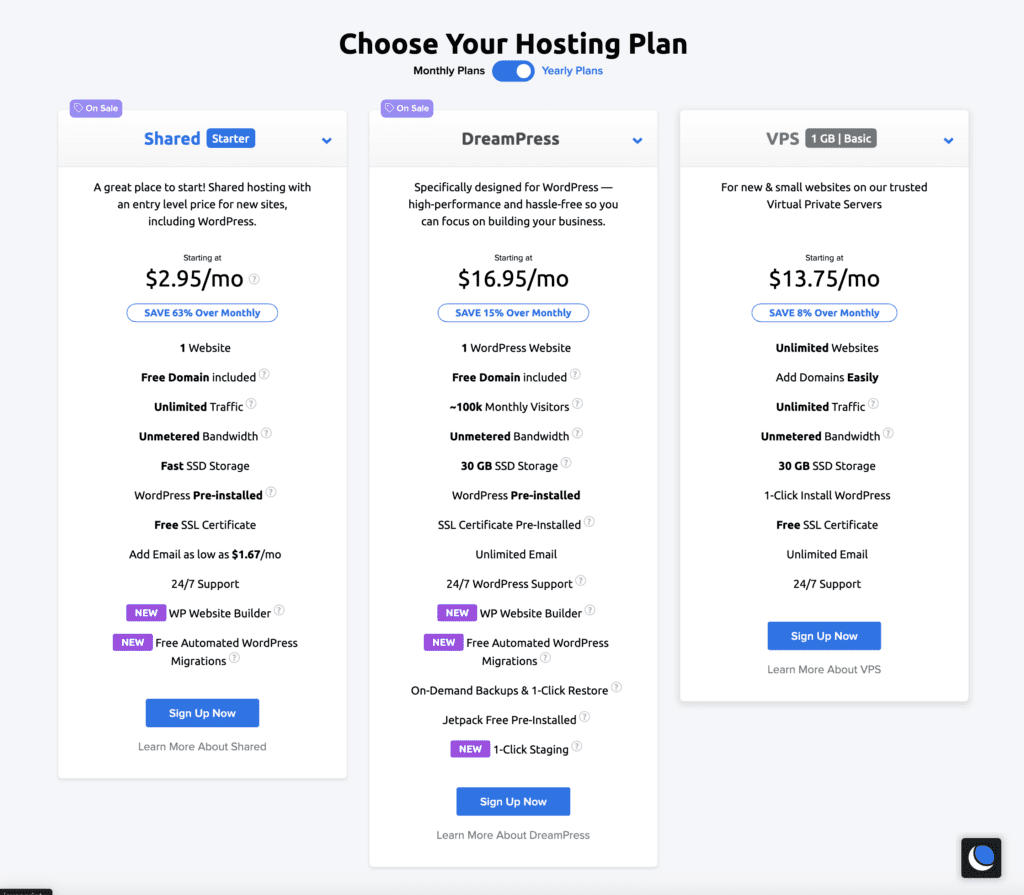Open the live chat widget

[x=980, y=857]
